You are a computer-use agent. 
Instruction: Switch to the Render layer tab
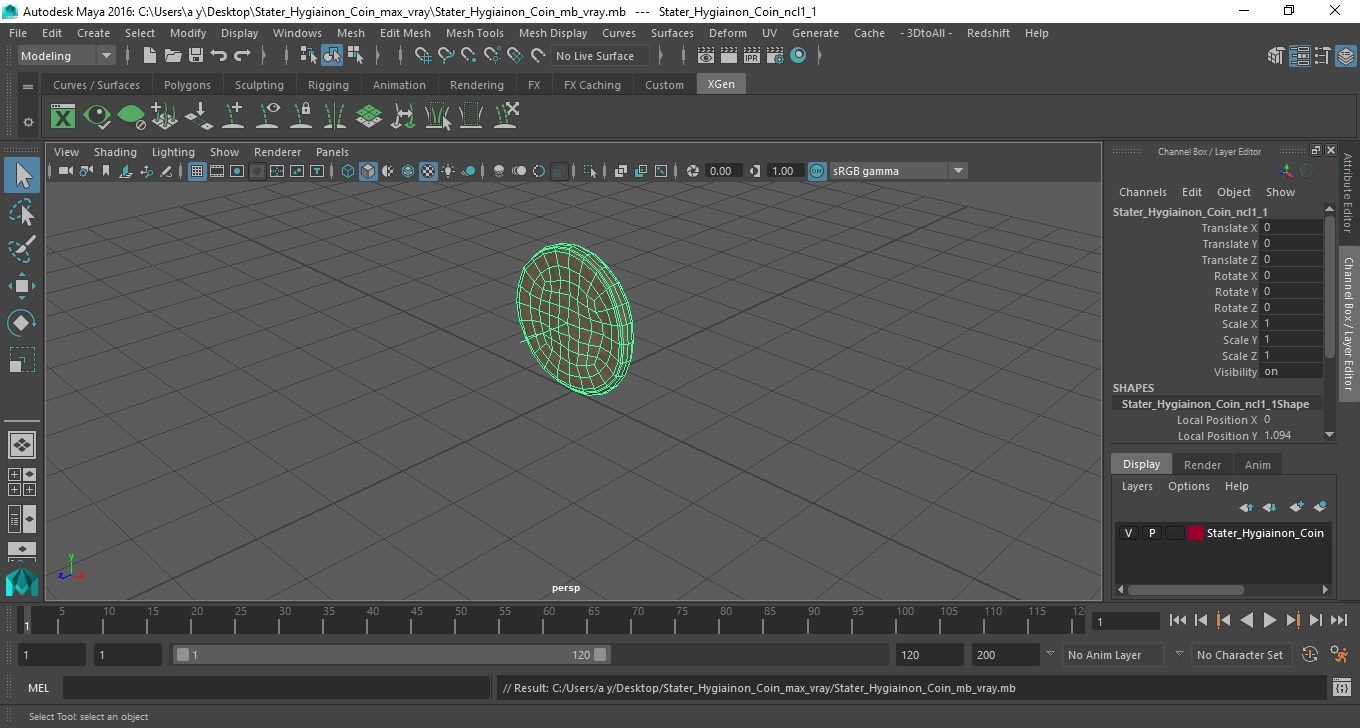(1202, 465)
